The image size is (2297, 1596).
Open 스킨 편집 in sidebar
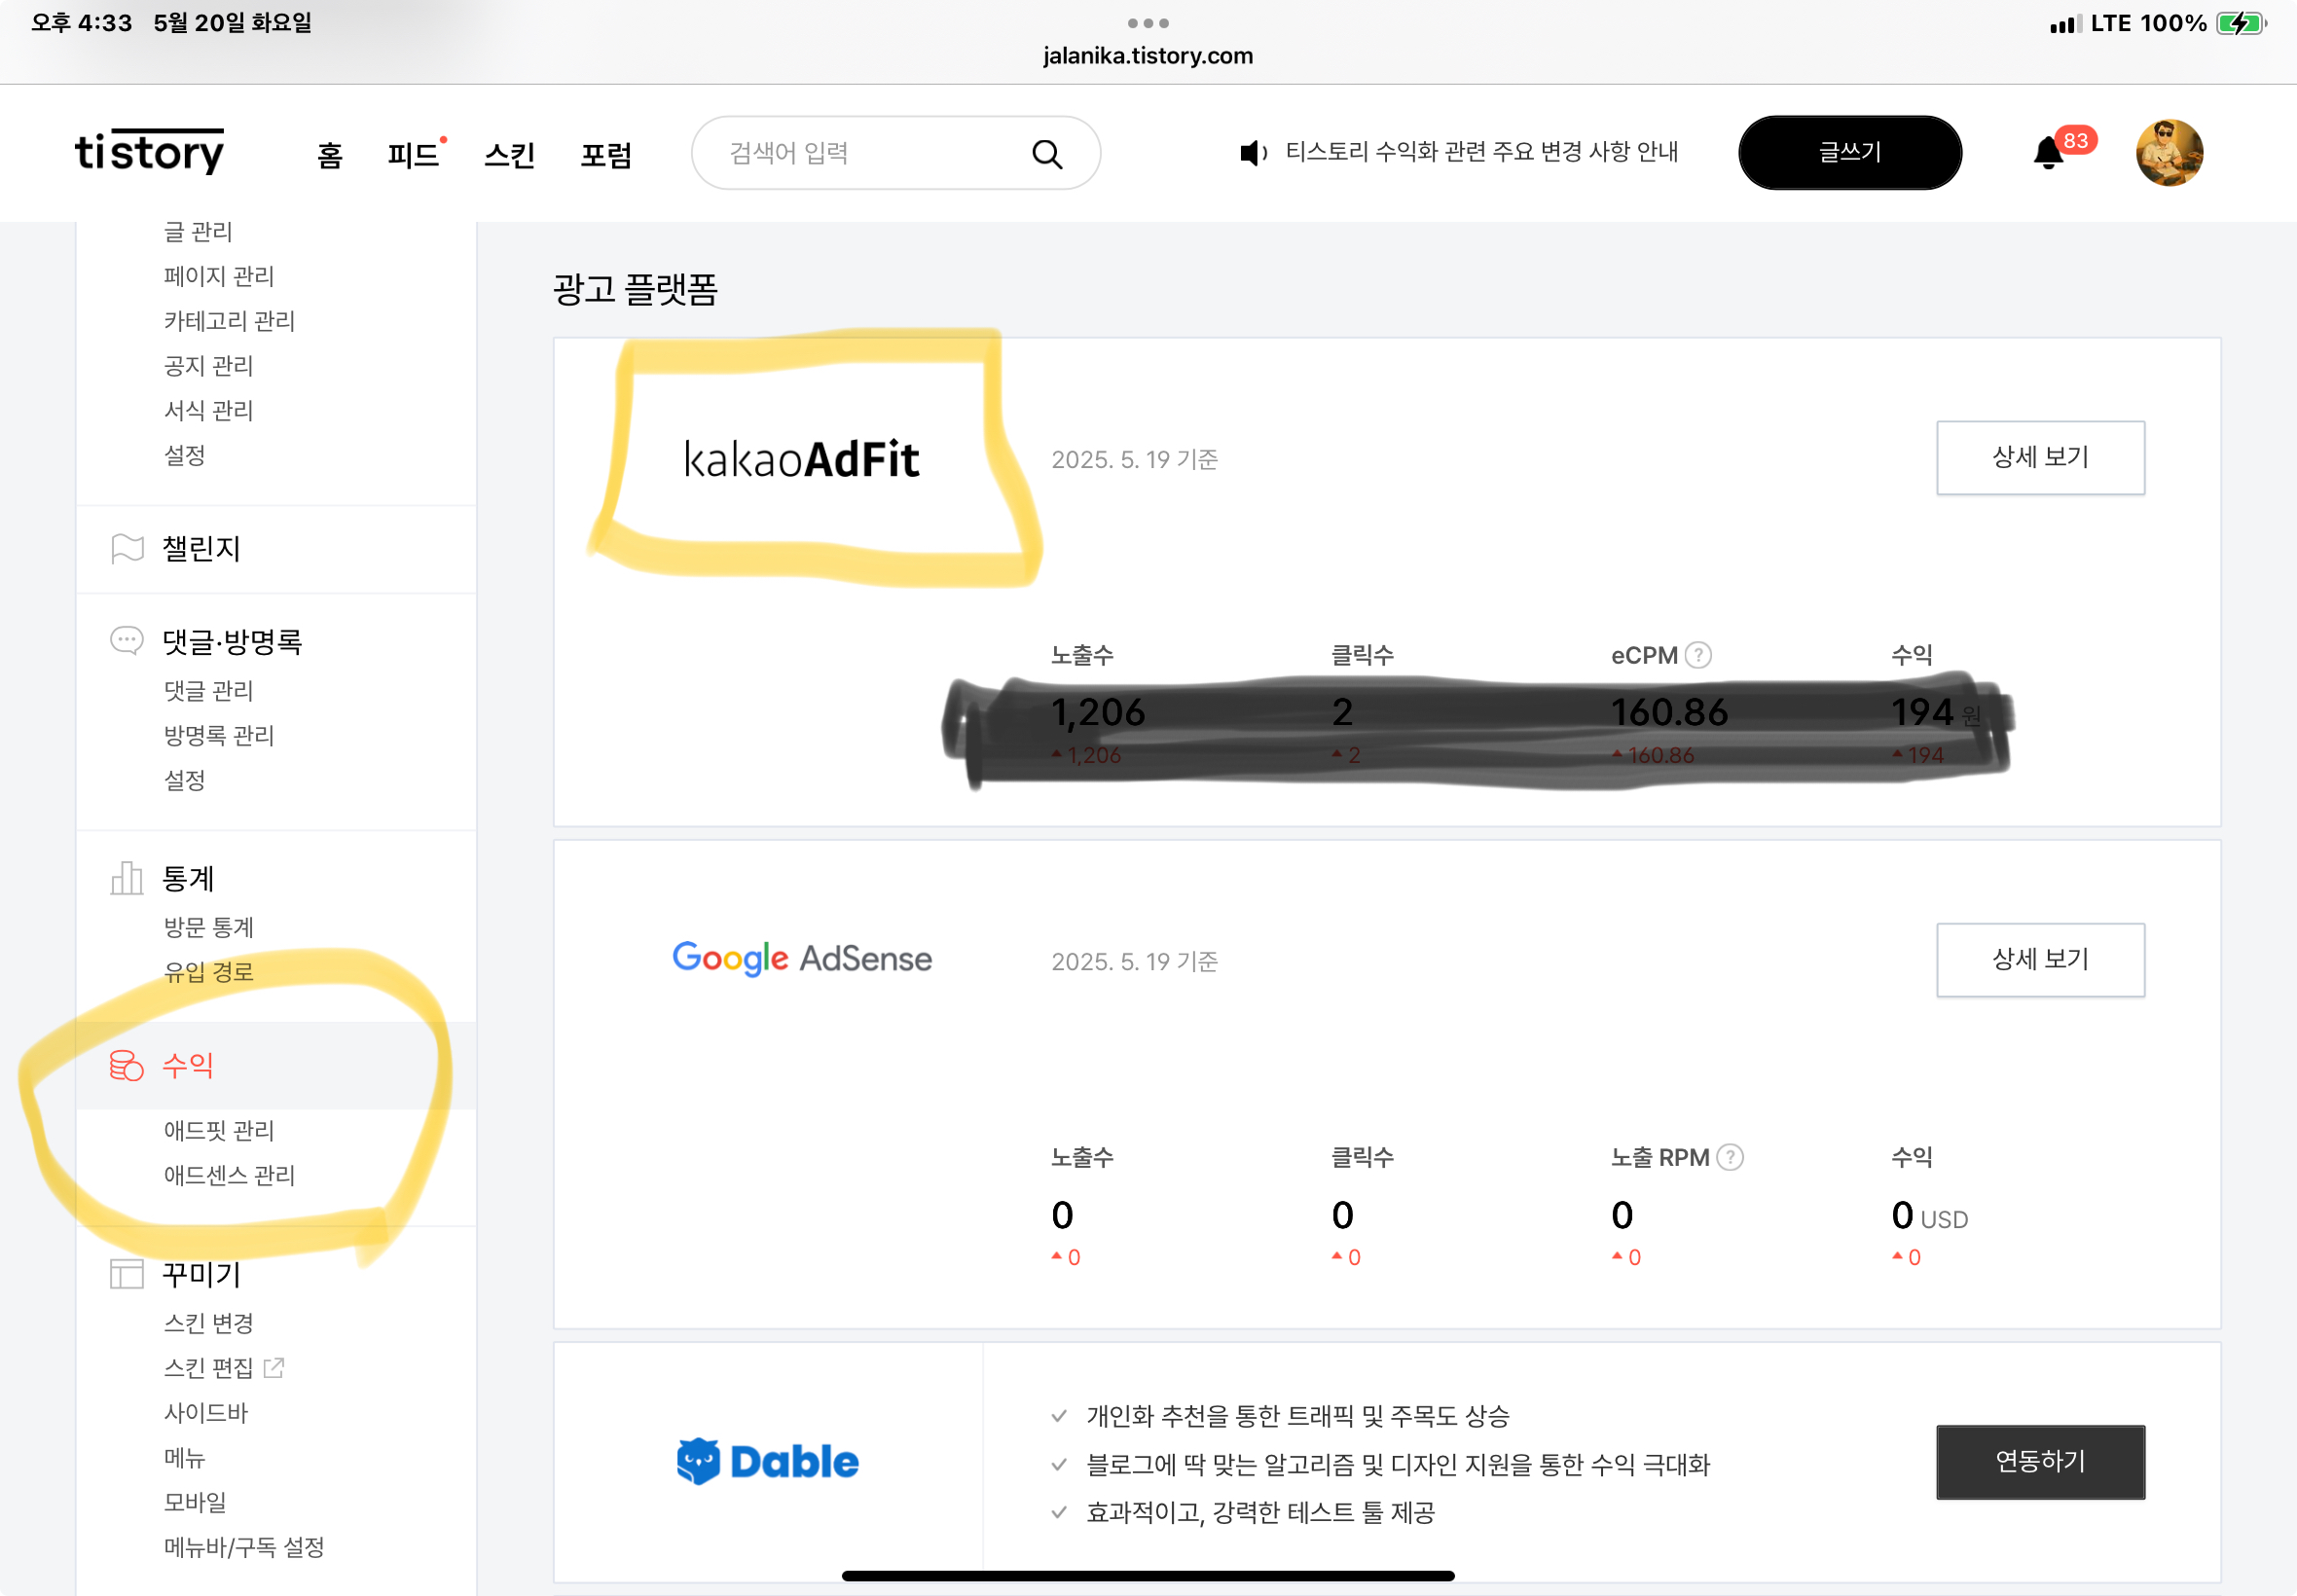click(208, 1368)
